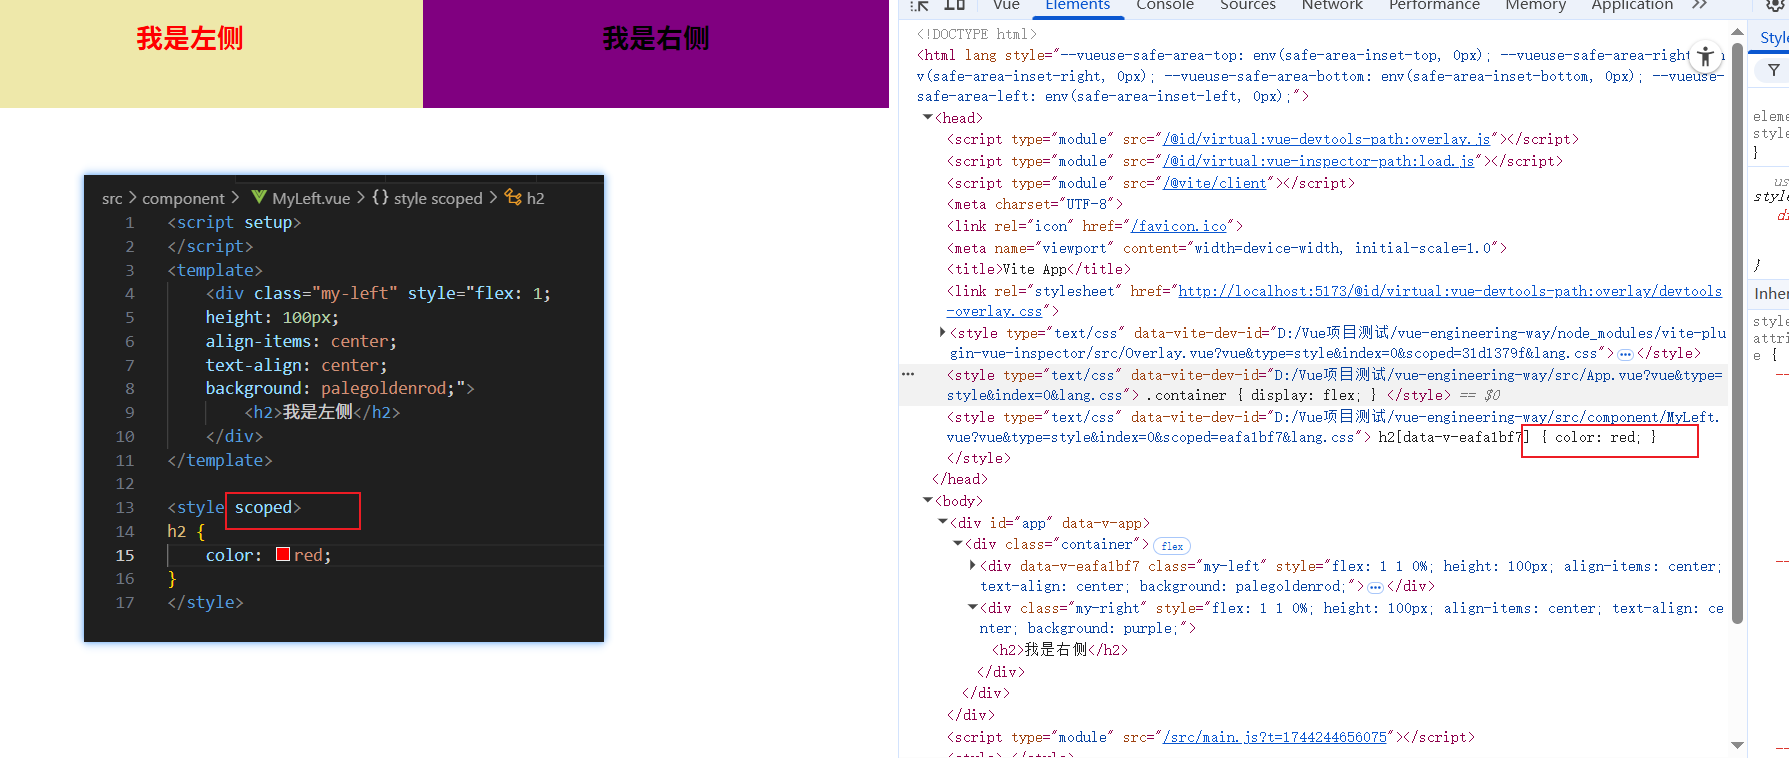
Task: Open the /src/main.js script link
Action: click(1275, 737)
